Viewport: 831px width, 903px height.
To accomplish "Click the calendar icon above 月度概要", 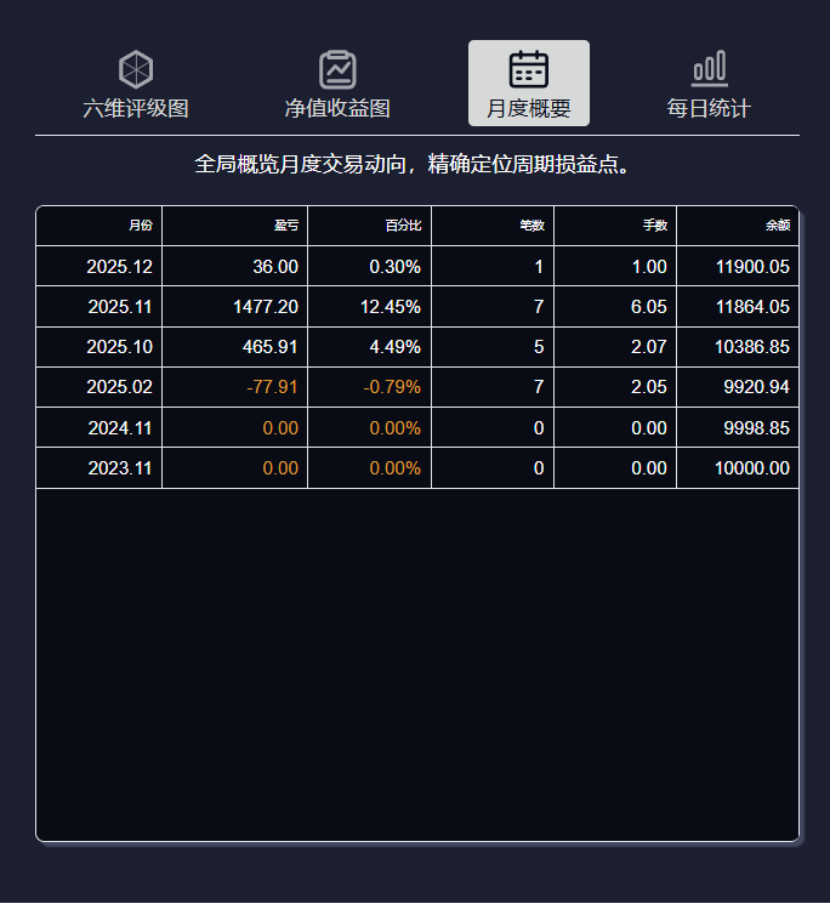I will pos(528,69).
